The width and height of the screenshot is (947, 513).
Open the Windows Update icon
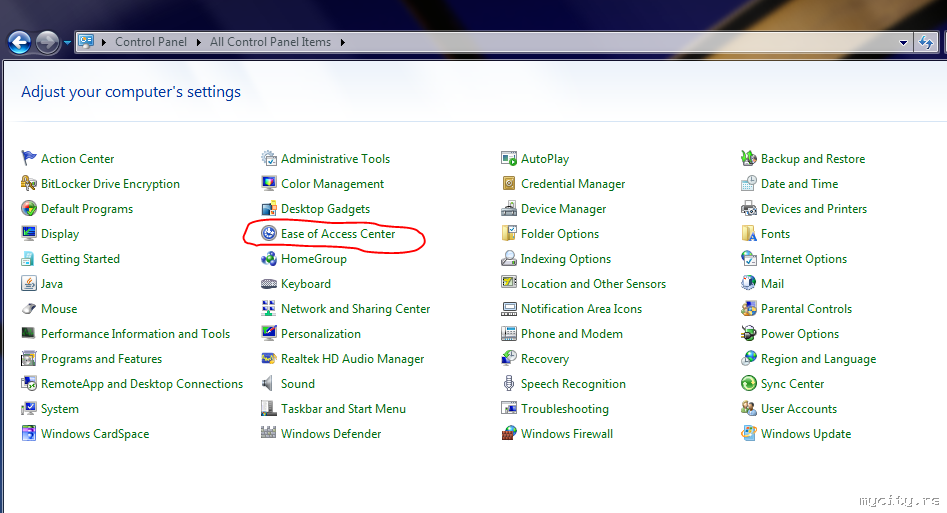pos(749,433)
